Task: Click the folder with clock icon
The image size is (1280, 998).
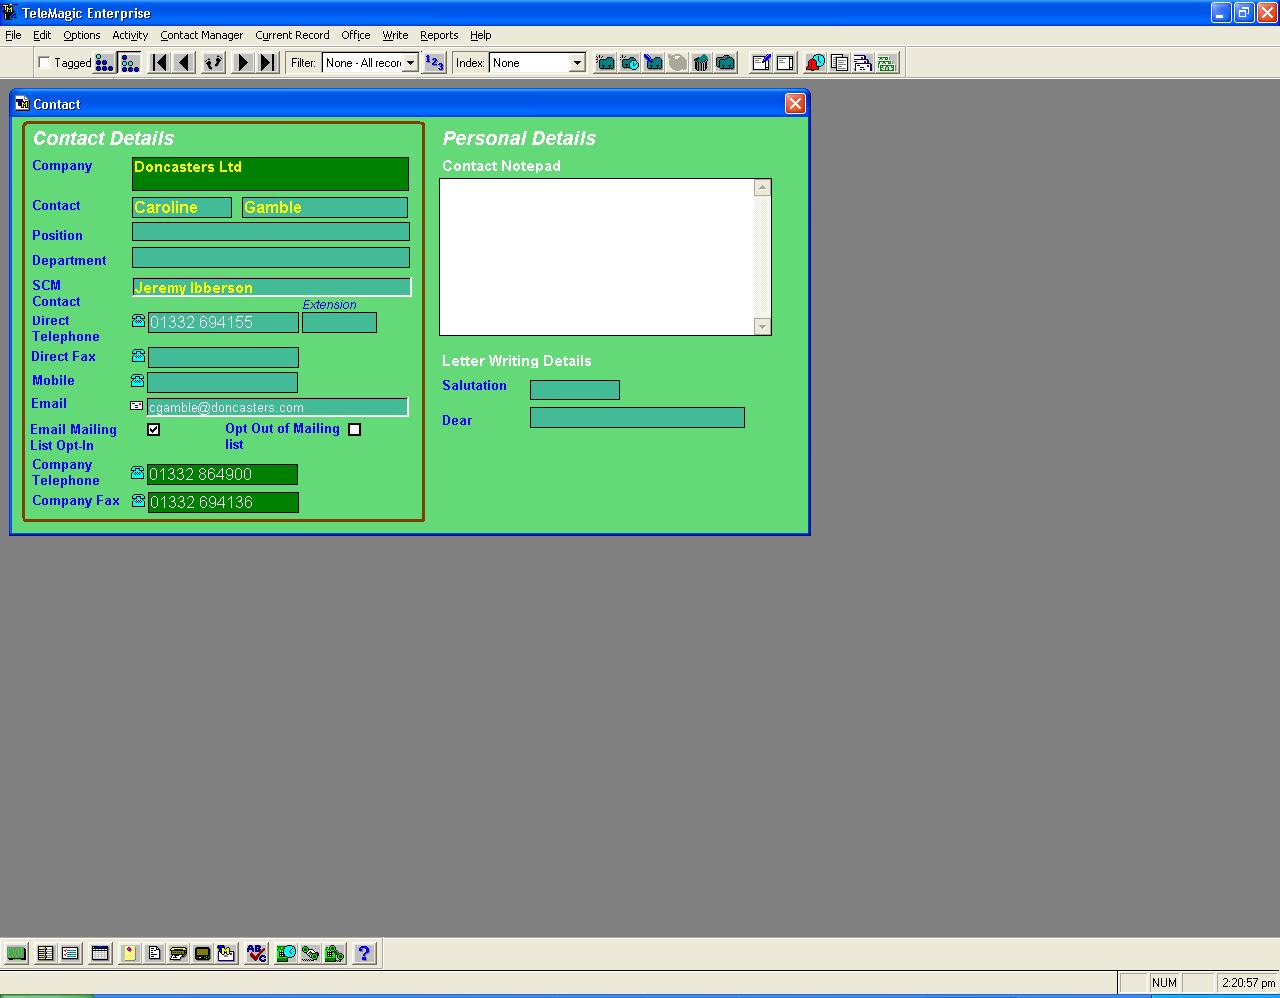Action: (629, 63)
